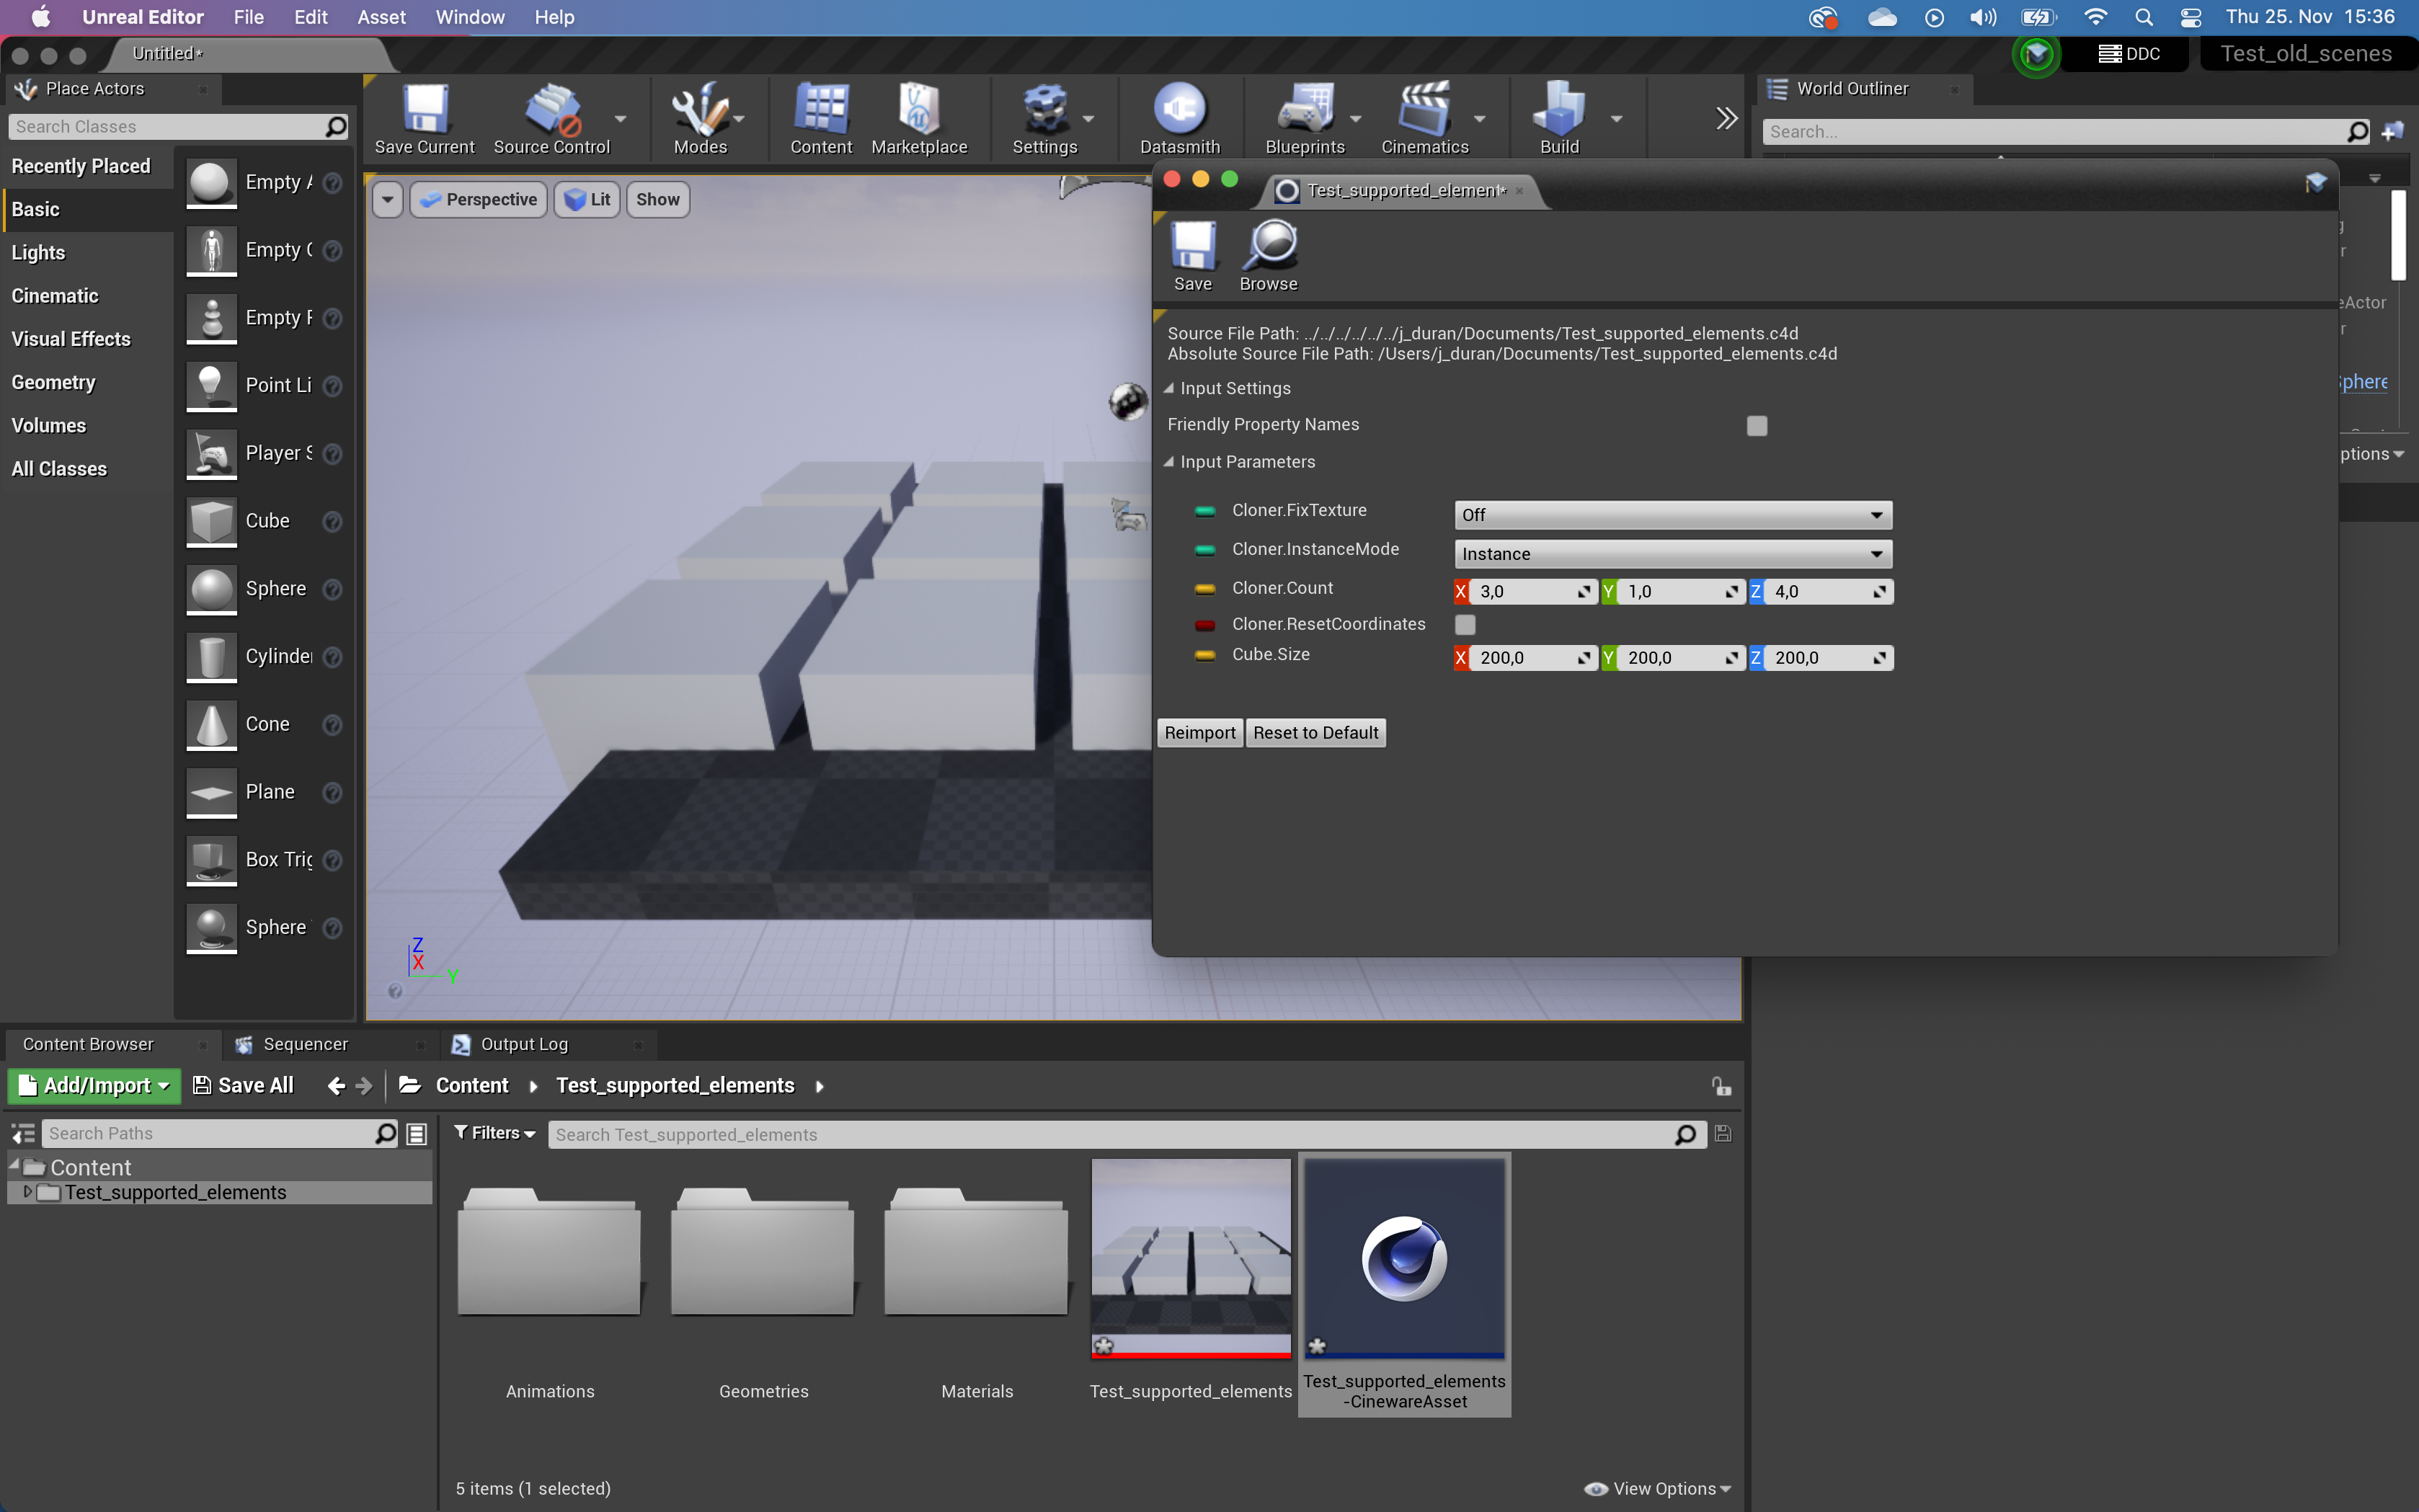This screenshot has width=2419, height=1512.
Task: Collapse the Input Settings section
Action: click(1169, 388)
